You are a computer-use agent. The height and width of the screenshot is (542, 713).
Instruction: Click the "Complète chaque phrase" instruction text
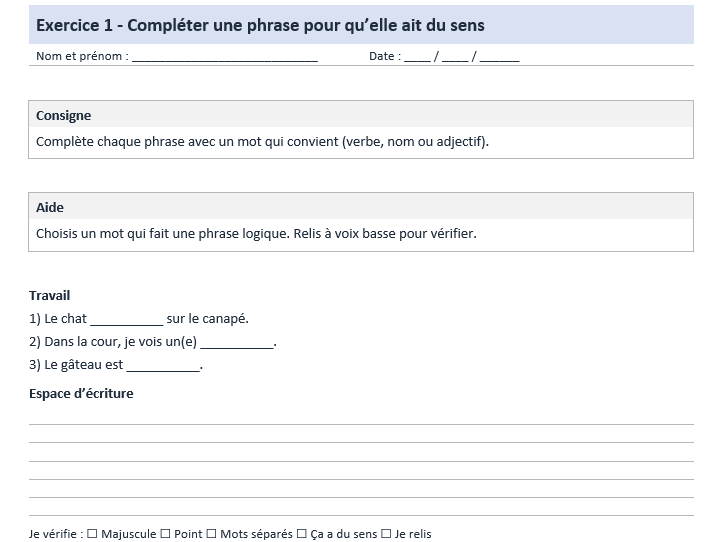coord(262,142)
